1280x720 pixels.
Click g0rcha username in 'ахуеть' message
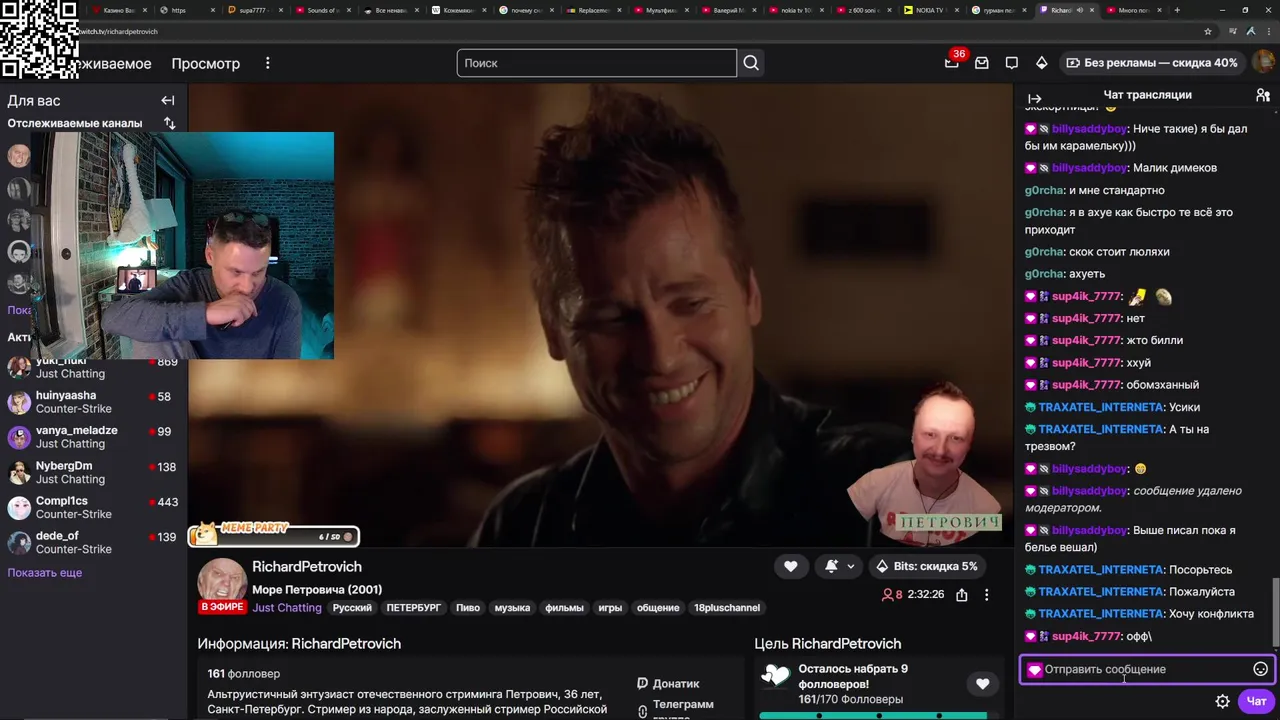click(x=1044, y=274)
